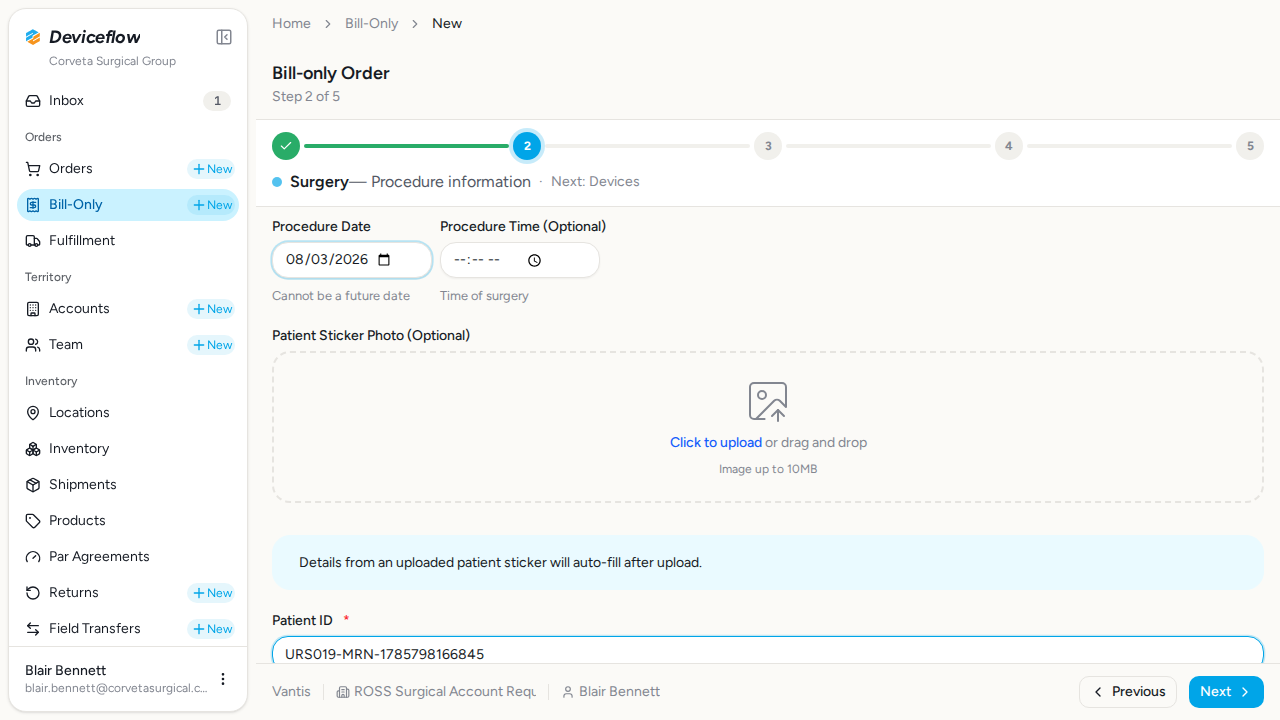
Task: Click the Accounts building icon
Action: click(33, 309)
